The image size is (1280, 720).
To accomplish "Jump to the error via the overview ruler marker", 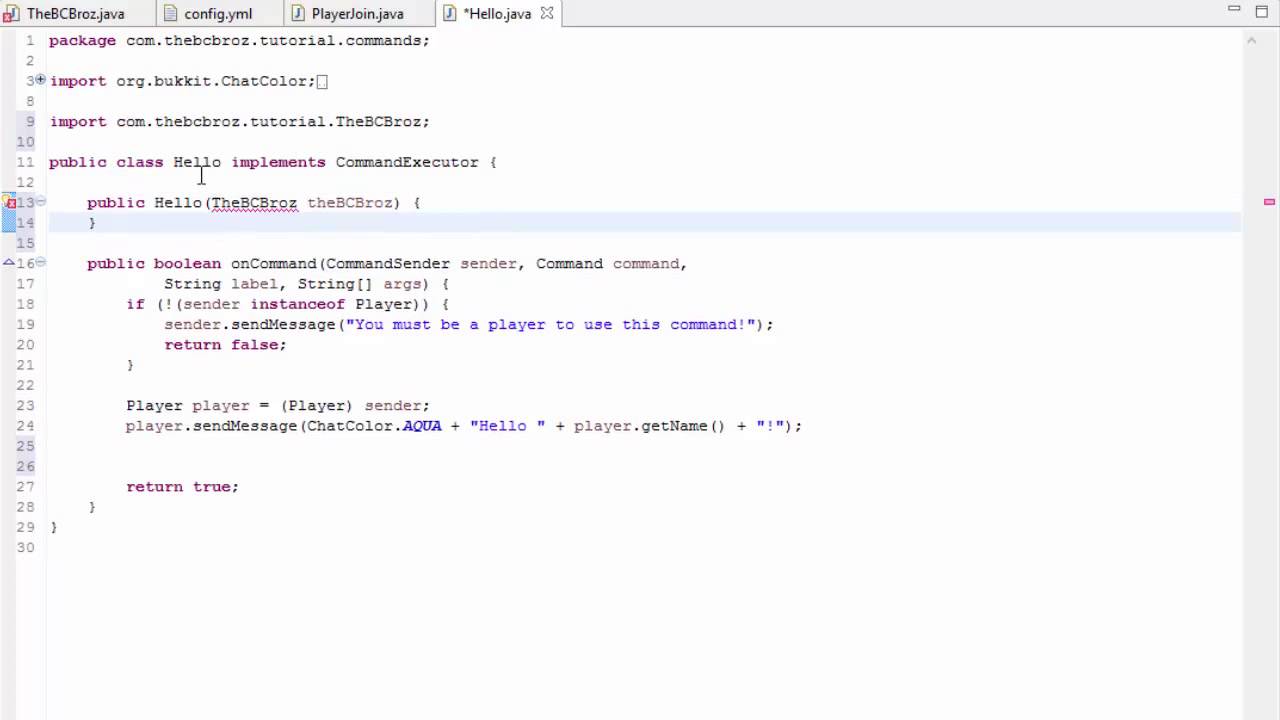I will (x=1269, y=202).
